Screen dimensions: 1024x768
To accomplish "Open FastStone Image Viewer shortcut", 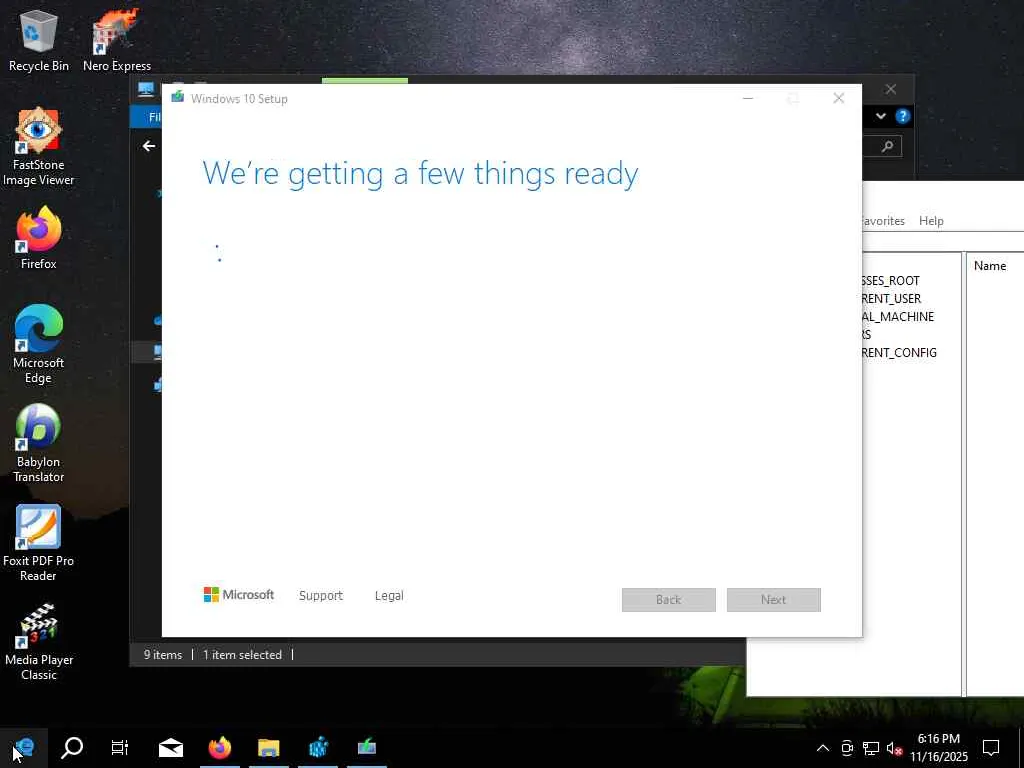I will [x=39, y=146].
